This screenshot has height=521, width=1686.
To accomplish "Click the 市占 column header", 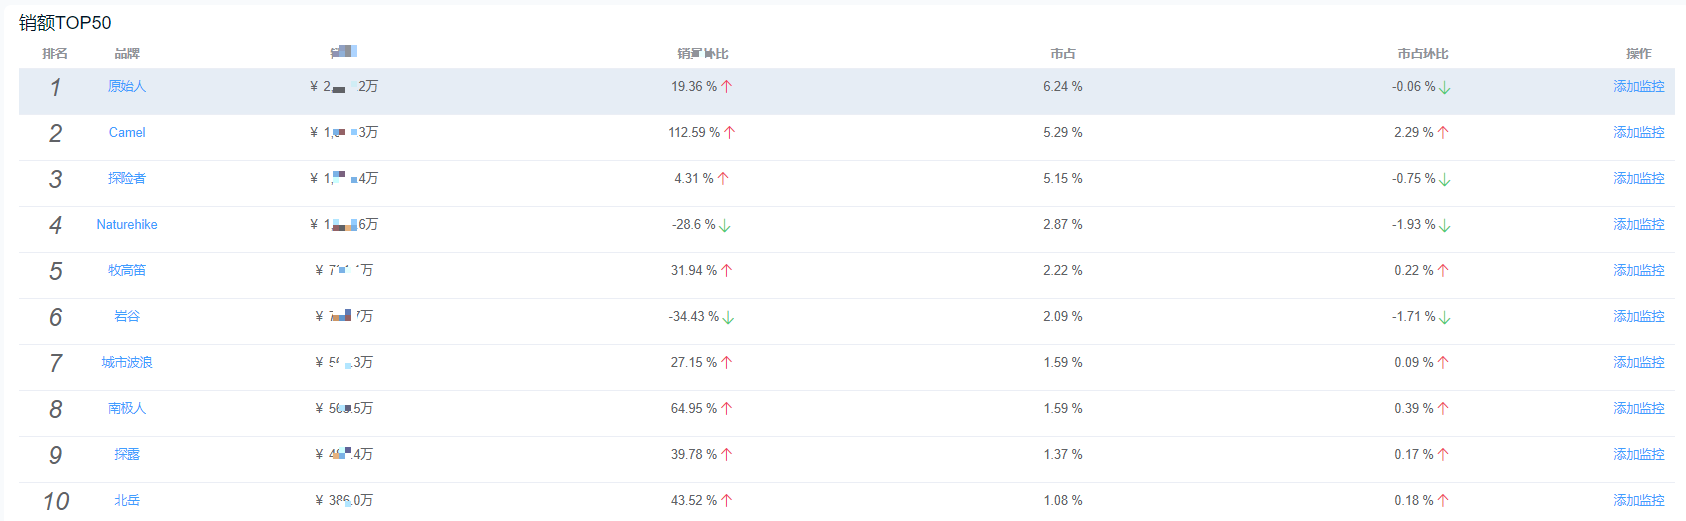I will pos(1063,54).
